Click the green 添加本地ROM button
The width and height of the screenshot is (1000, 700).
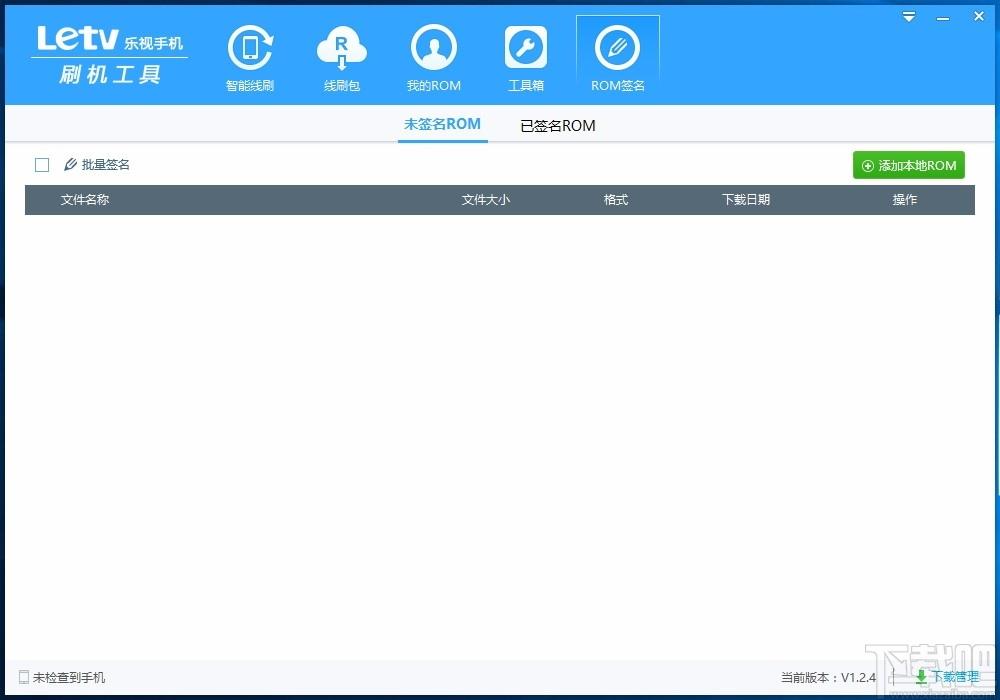click(x=909, y=165)
